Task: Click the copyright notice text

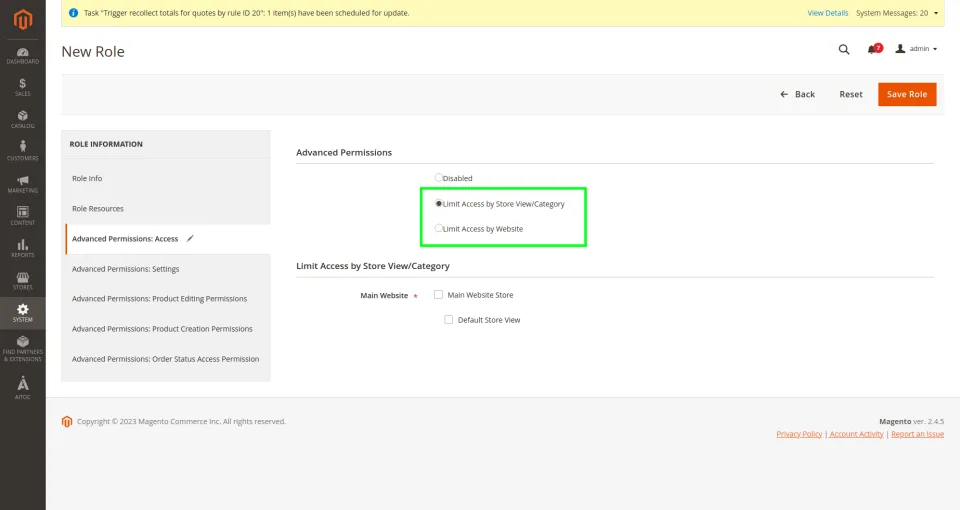Action: [181, 421]
